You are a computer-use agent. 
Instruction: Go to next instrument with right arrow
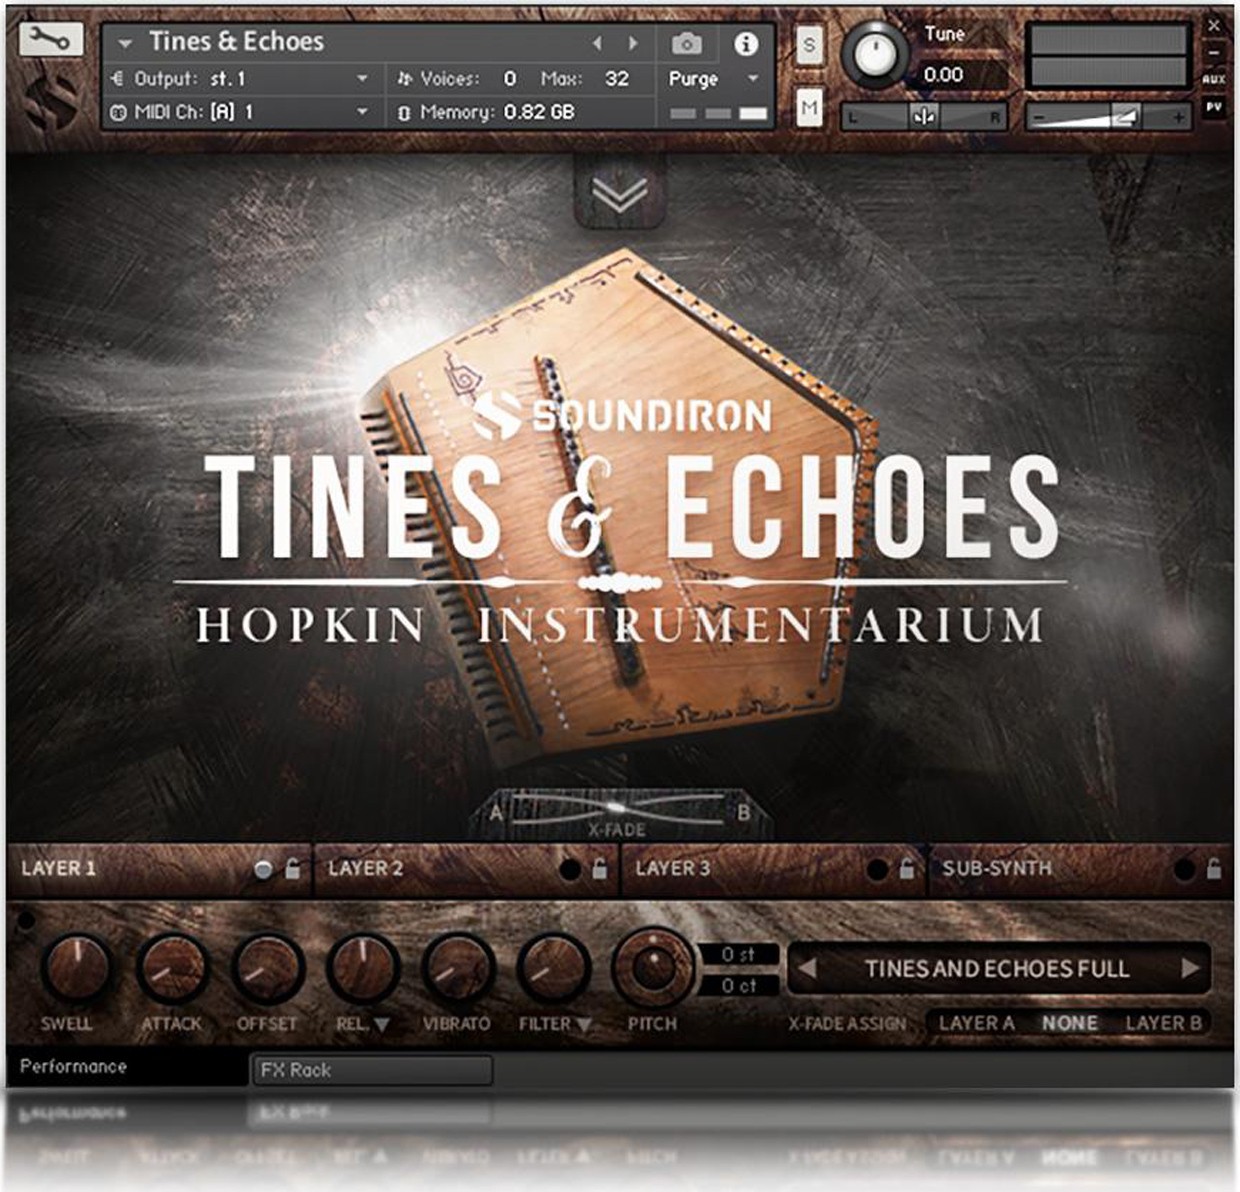[633, 43]
